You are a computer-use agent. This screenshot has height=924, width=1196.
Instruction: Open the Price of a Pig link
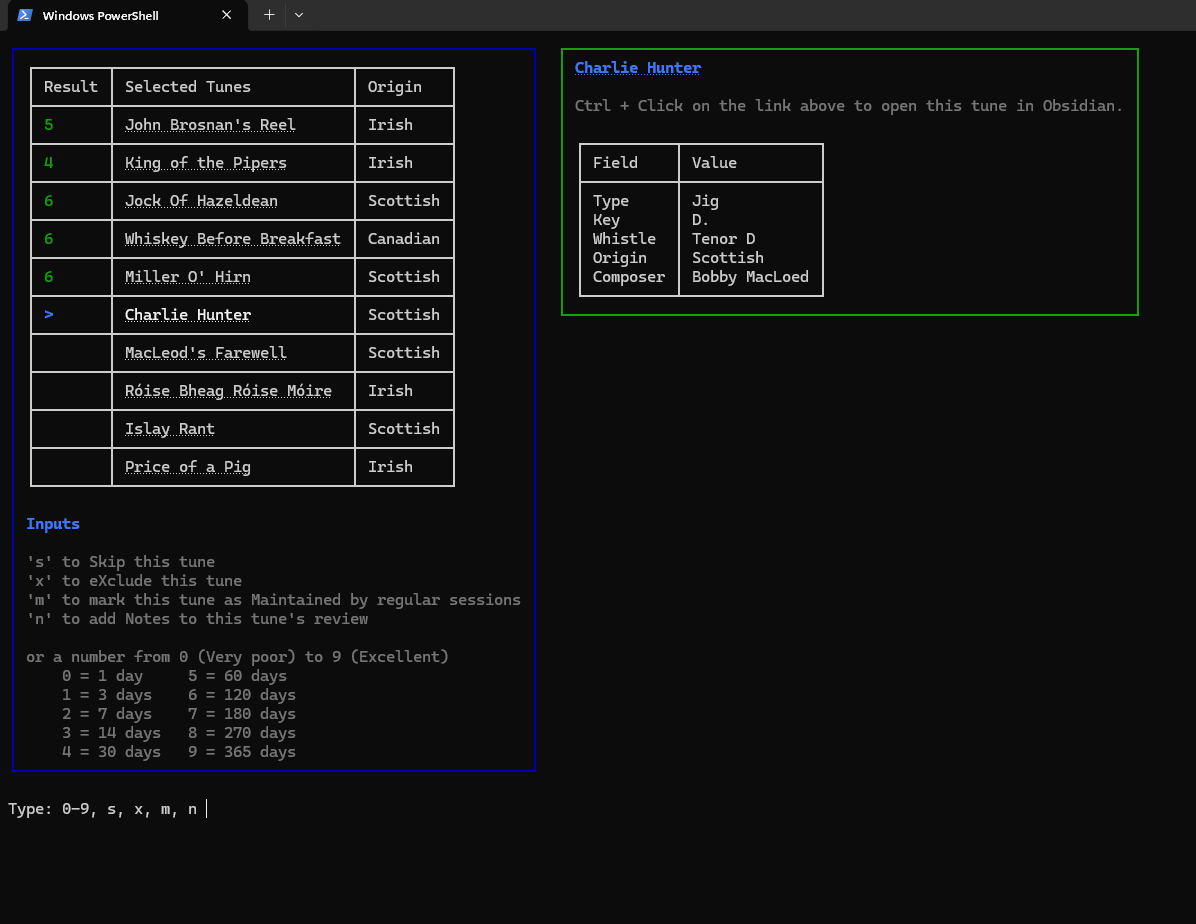(188, 467)
